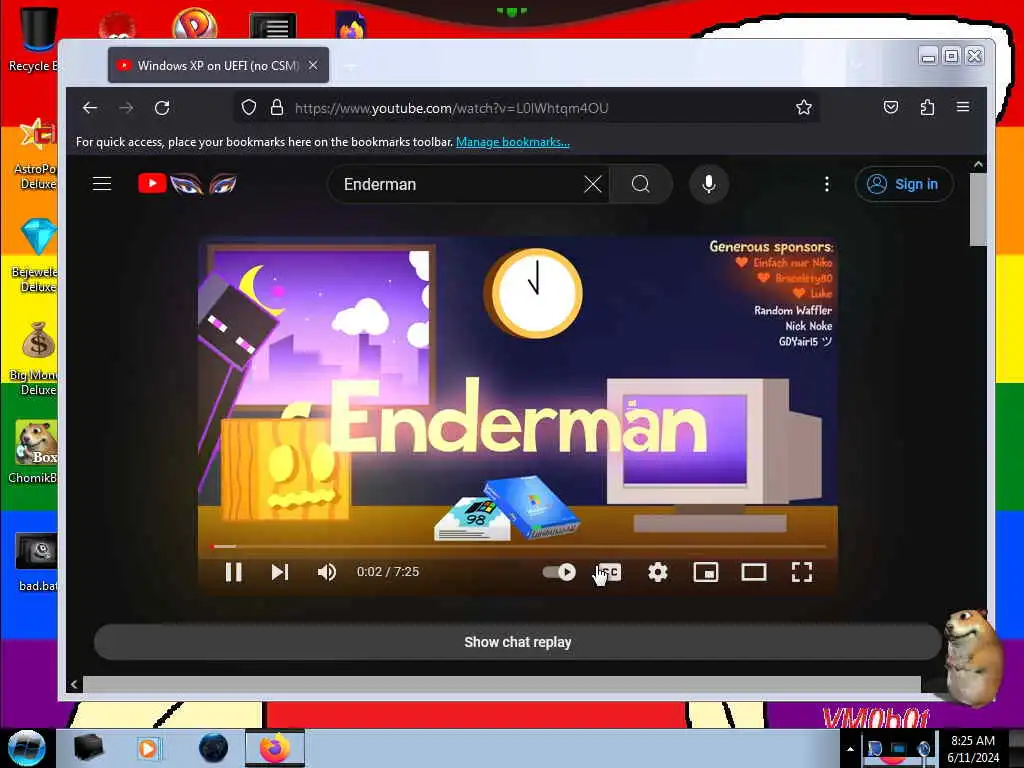Click page scrollbar up arrow
1024x768 pixels.
tap(978, 165)
